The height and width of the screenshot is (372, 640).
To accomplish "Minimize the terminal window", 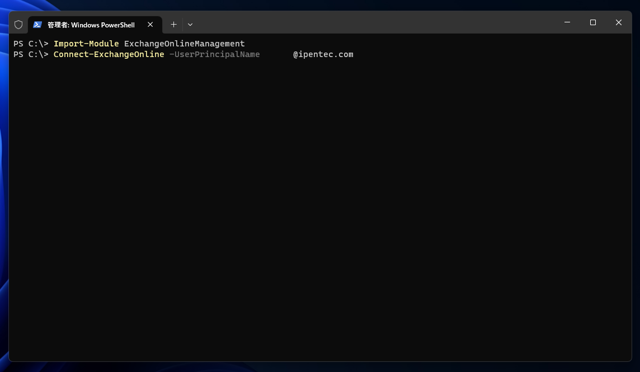I will tap(567, 22).
